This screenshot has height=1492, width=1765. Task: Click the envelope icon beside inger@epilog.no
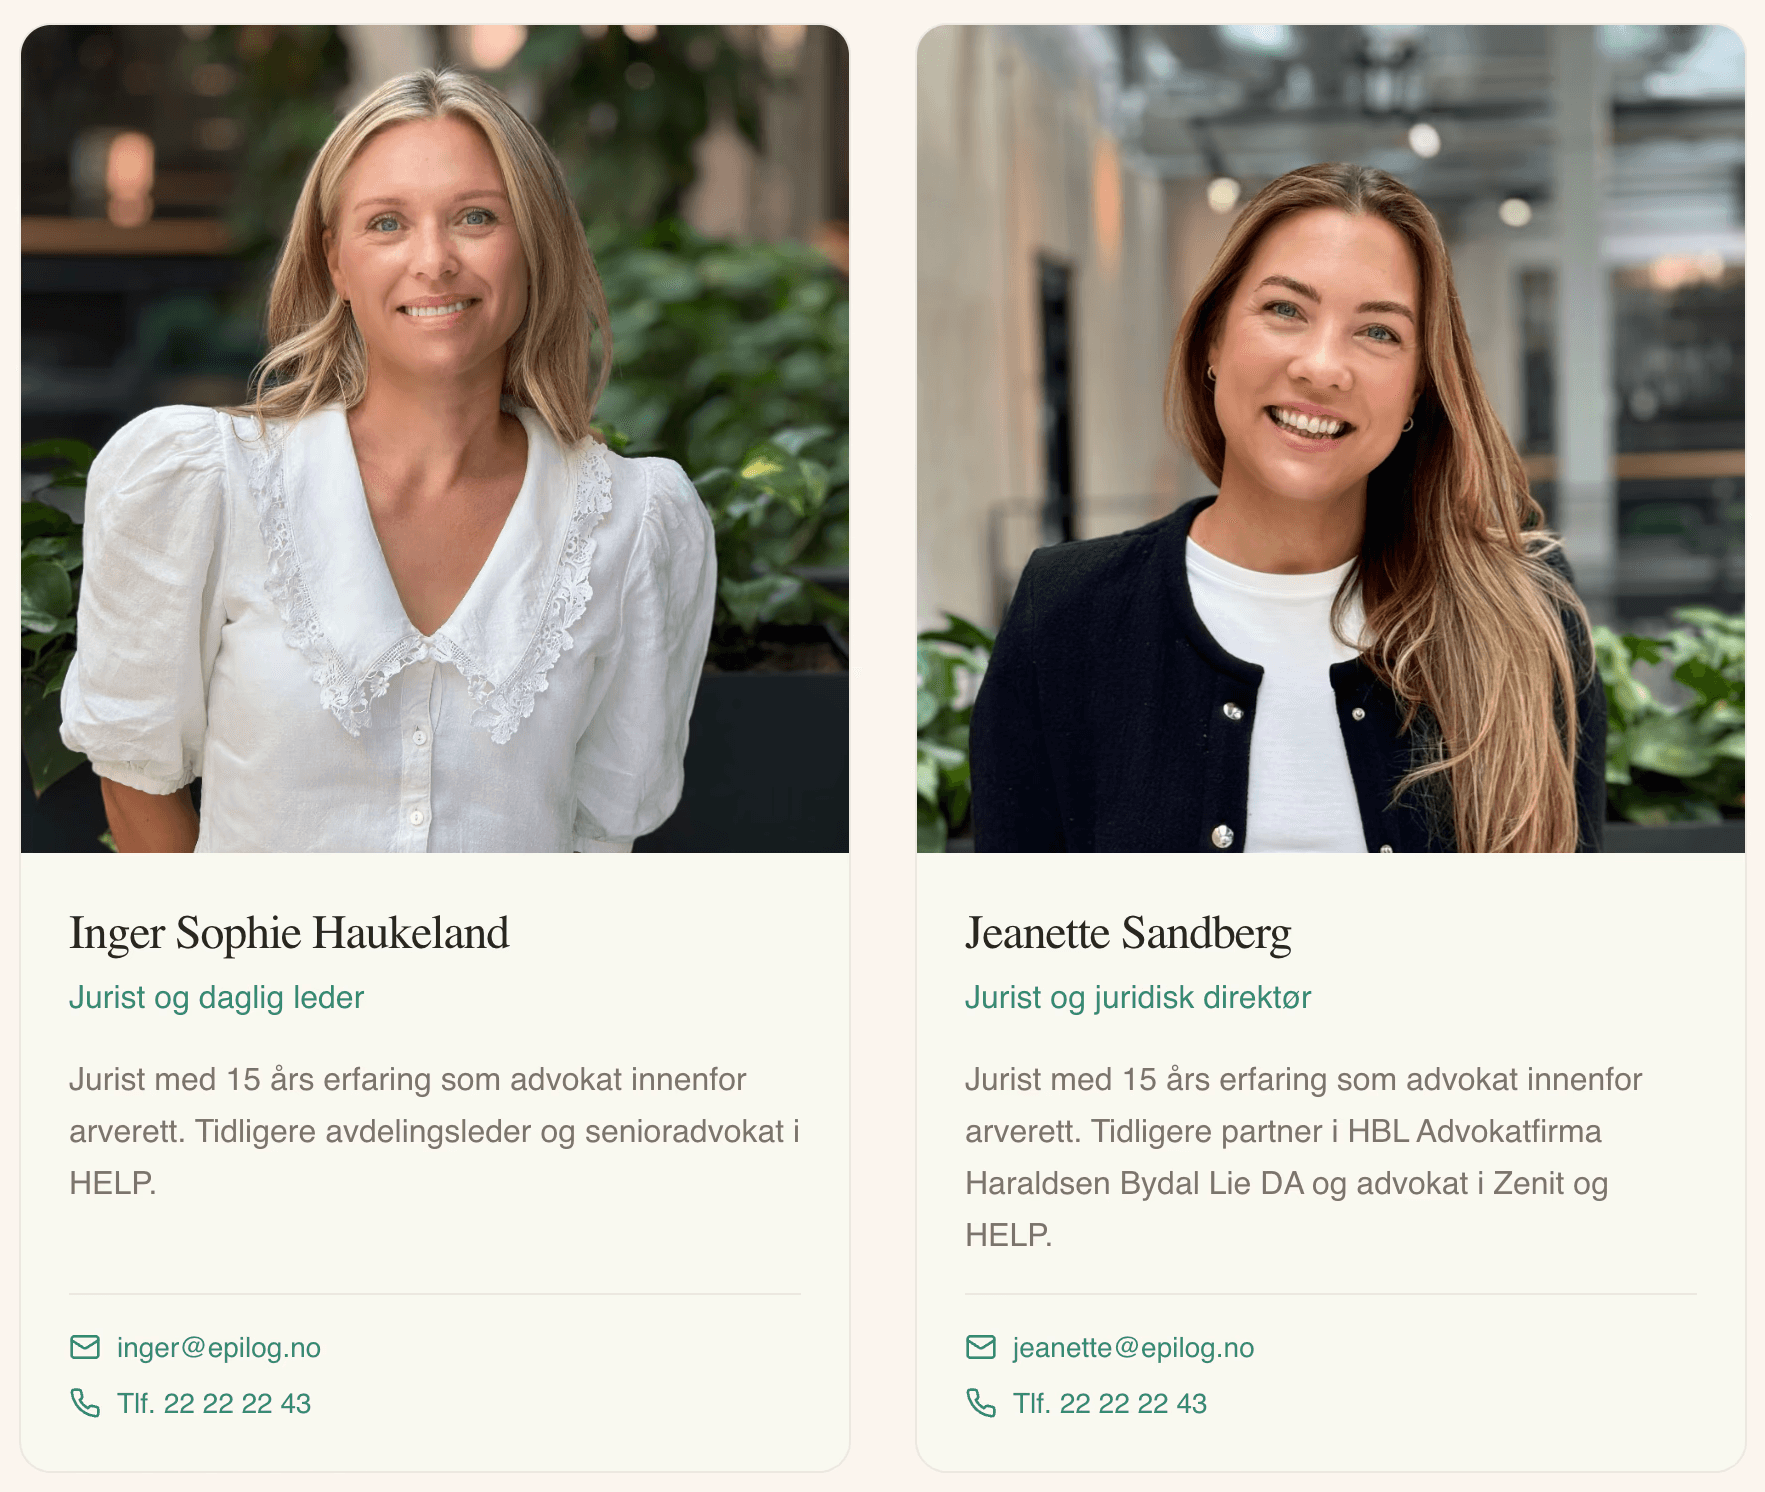[x=85, y=1347]
